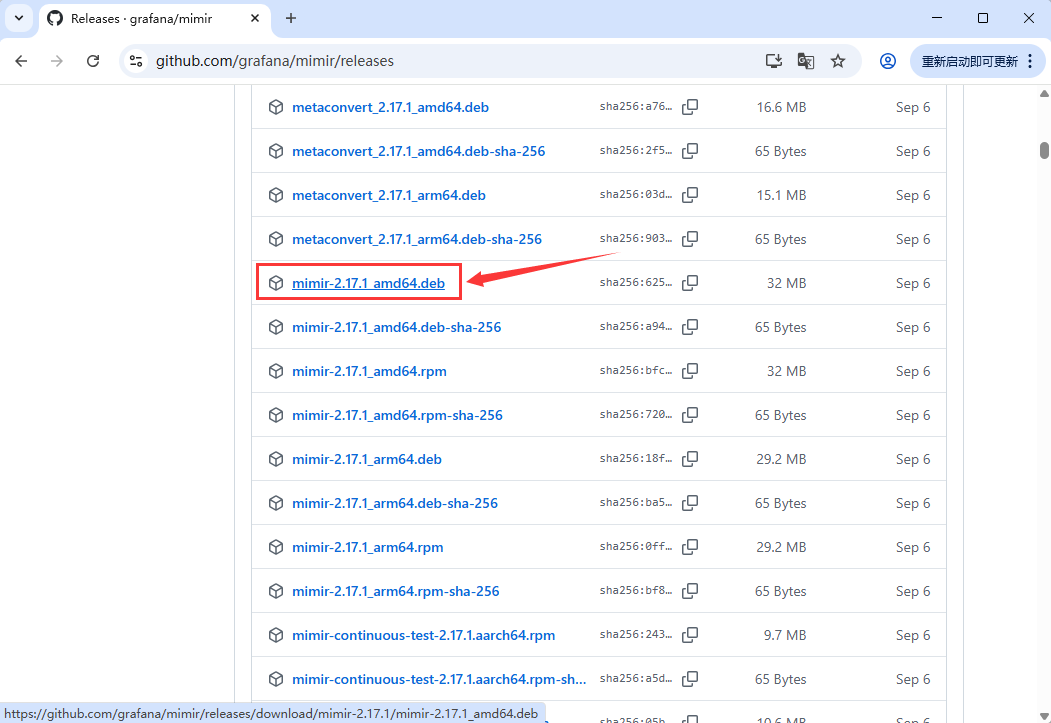1051x723 pixels.
Task: Click the mimir-2.17.1_amd64.rpm link
Action: click(369, 371)
